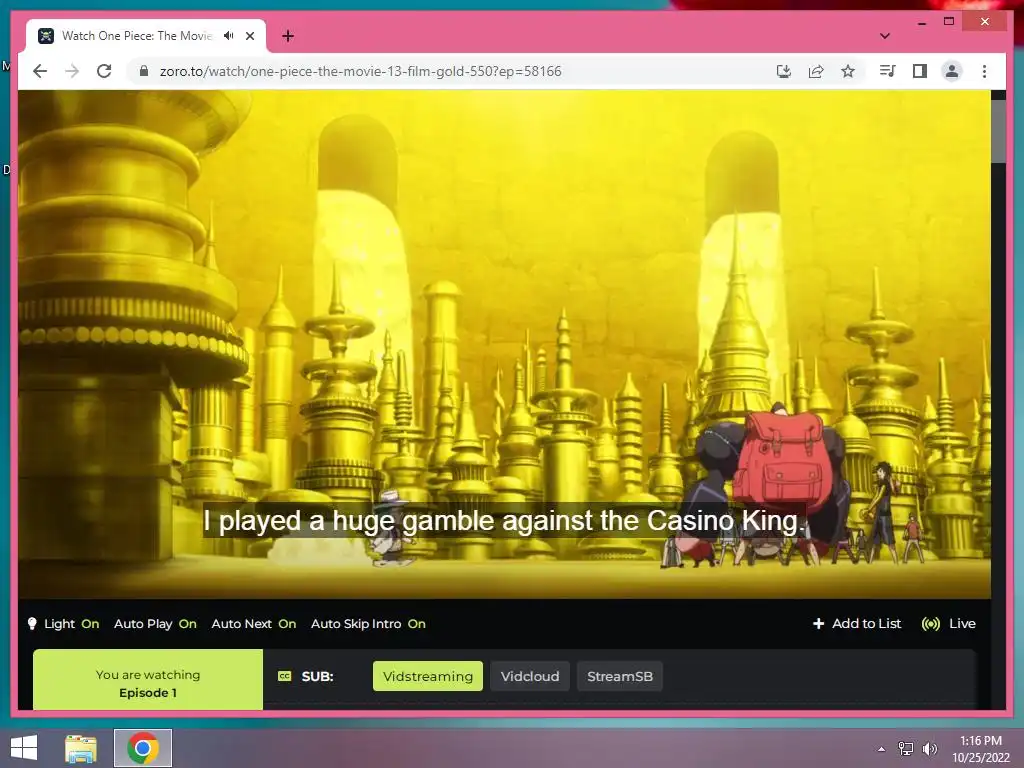
Task: Open a new tab with plus button
Action: click(x=288, y=36)
